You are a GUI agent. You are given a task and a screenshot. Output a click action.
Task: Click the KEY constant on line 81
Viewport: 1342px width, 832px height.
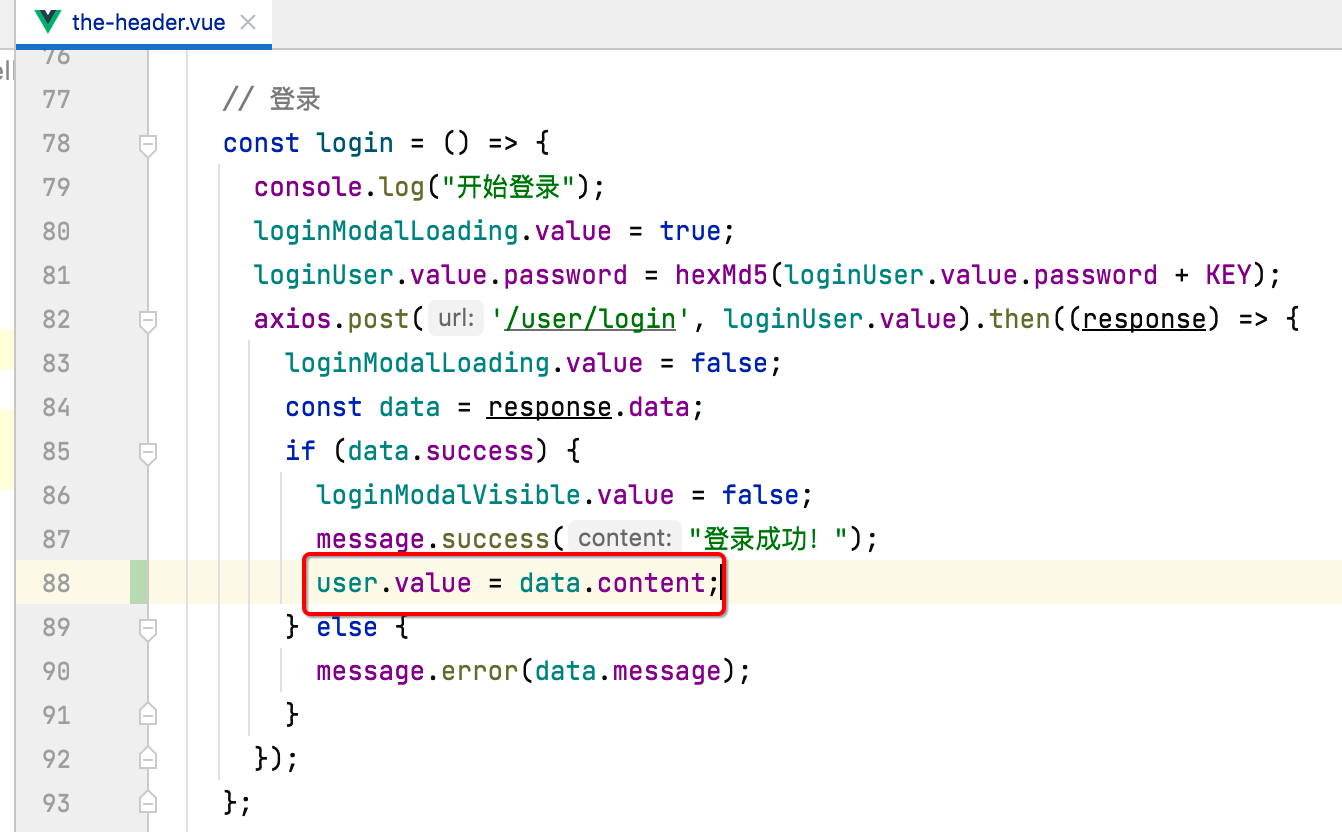[x=1229, y=275]
